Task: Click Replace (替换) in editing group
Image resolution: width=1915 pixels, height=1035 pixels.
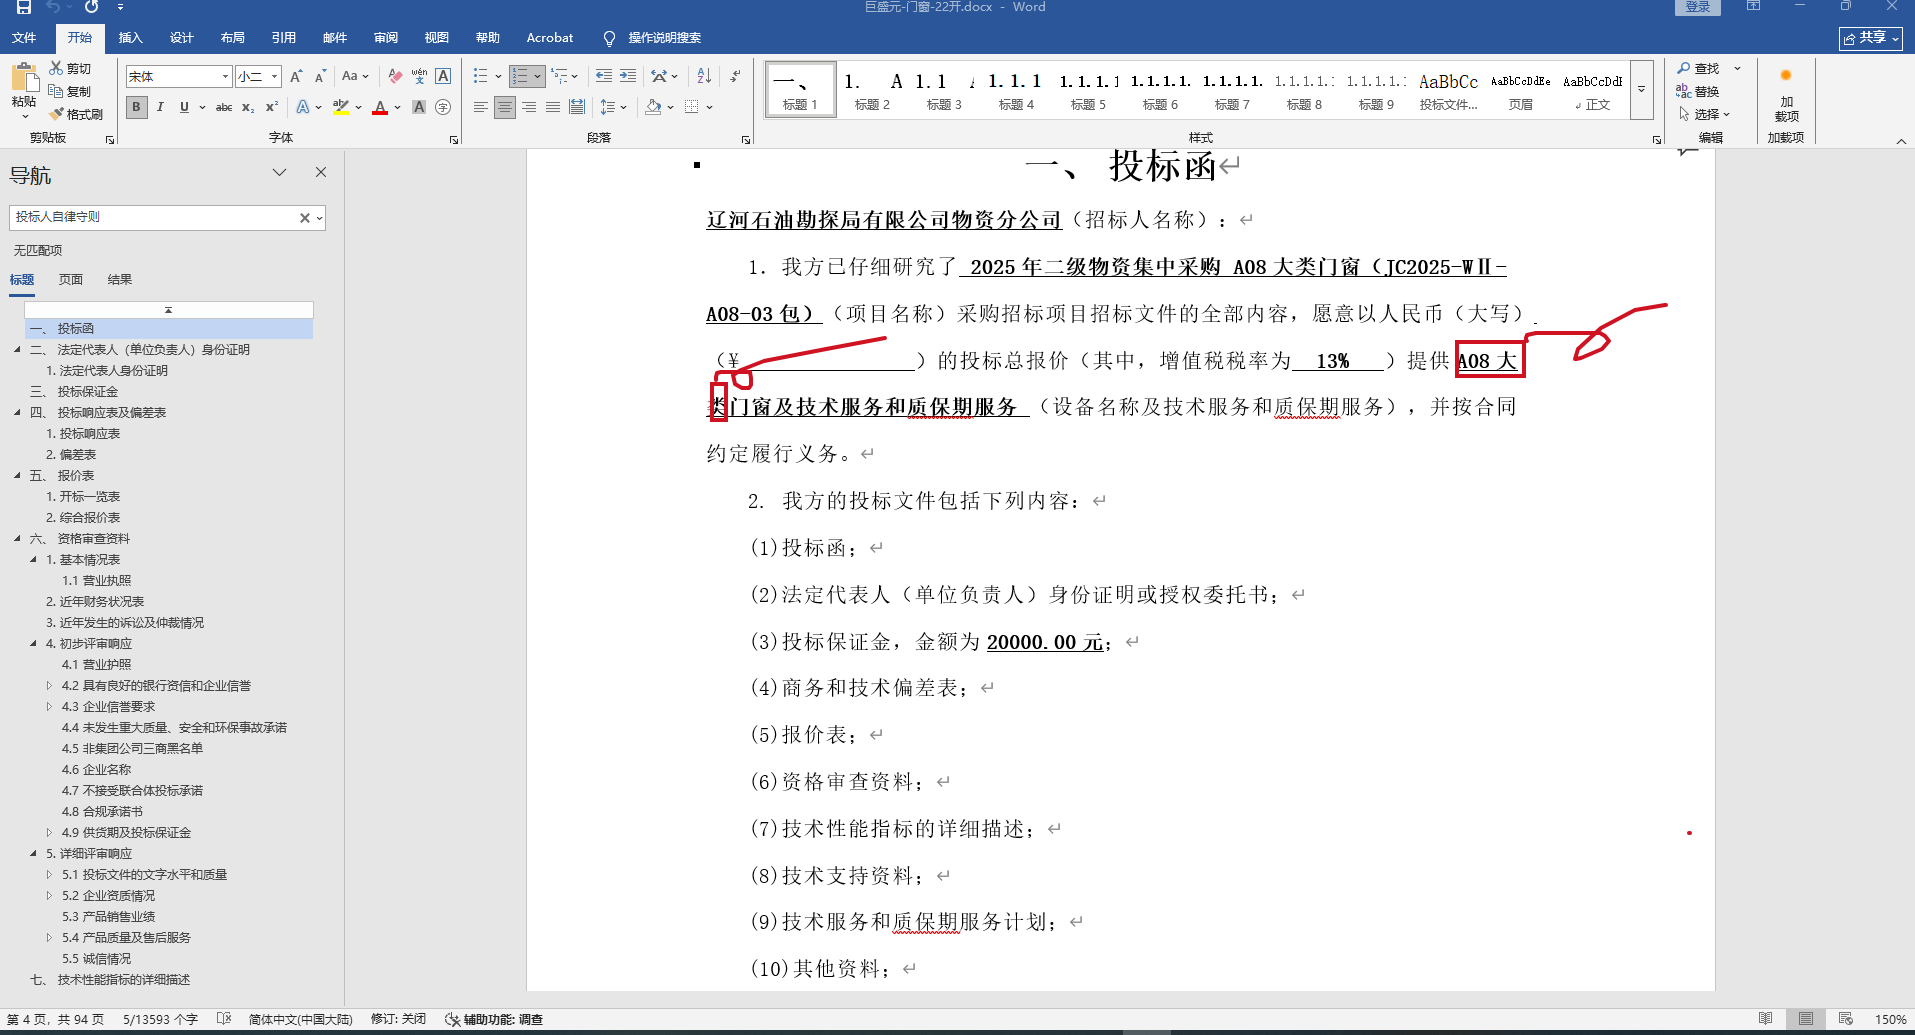Action: pyautogui.click(x=1698, y=91)
